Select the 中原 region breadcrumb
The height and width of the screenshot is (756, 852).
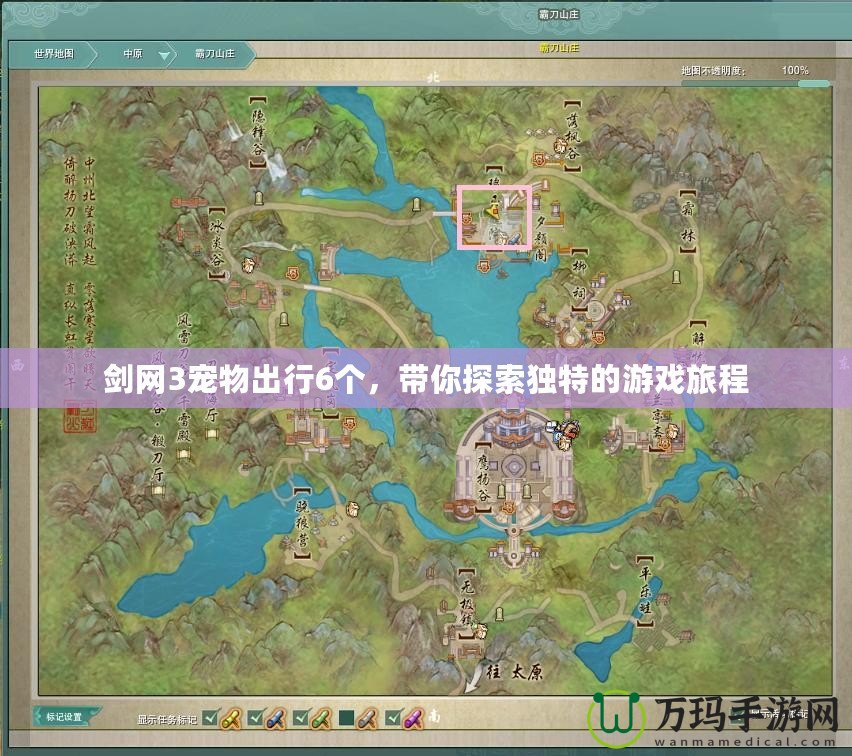point(133,54)
